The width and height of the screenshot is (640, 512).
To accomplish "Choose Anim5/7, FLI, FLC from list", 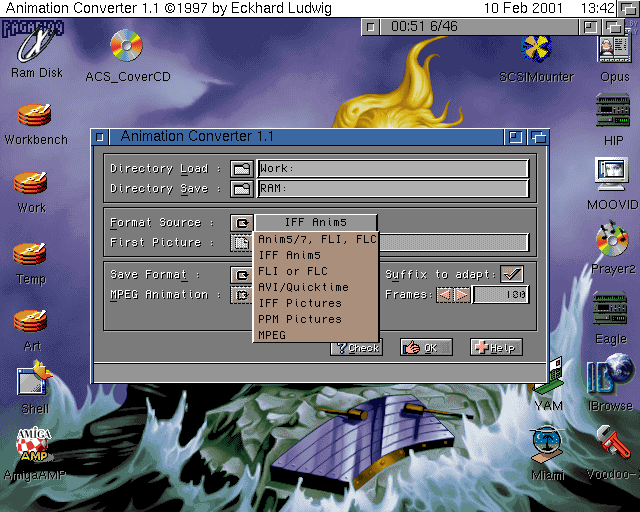I will pyautogui.click(x=317, y=239).
